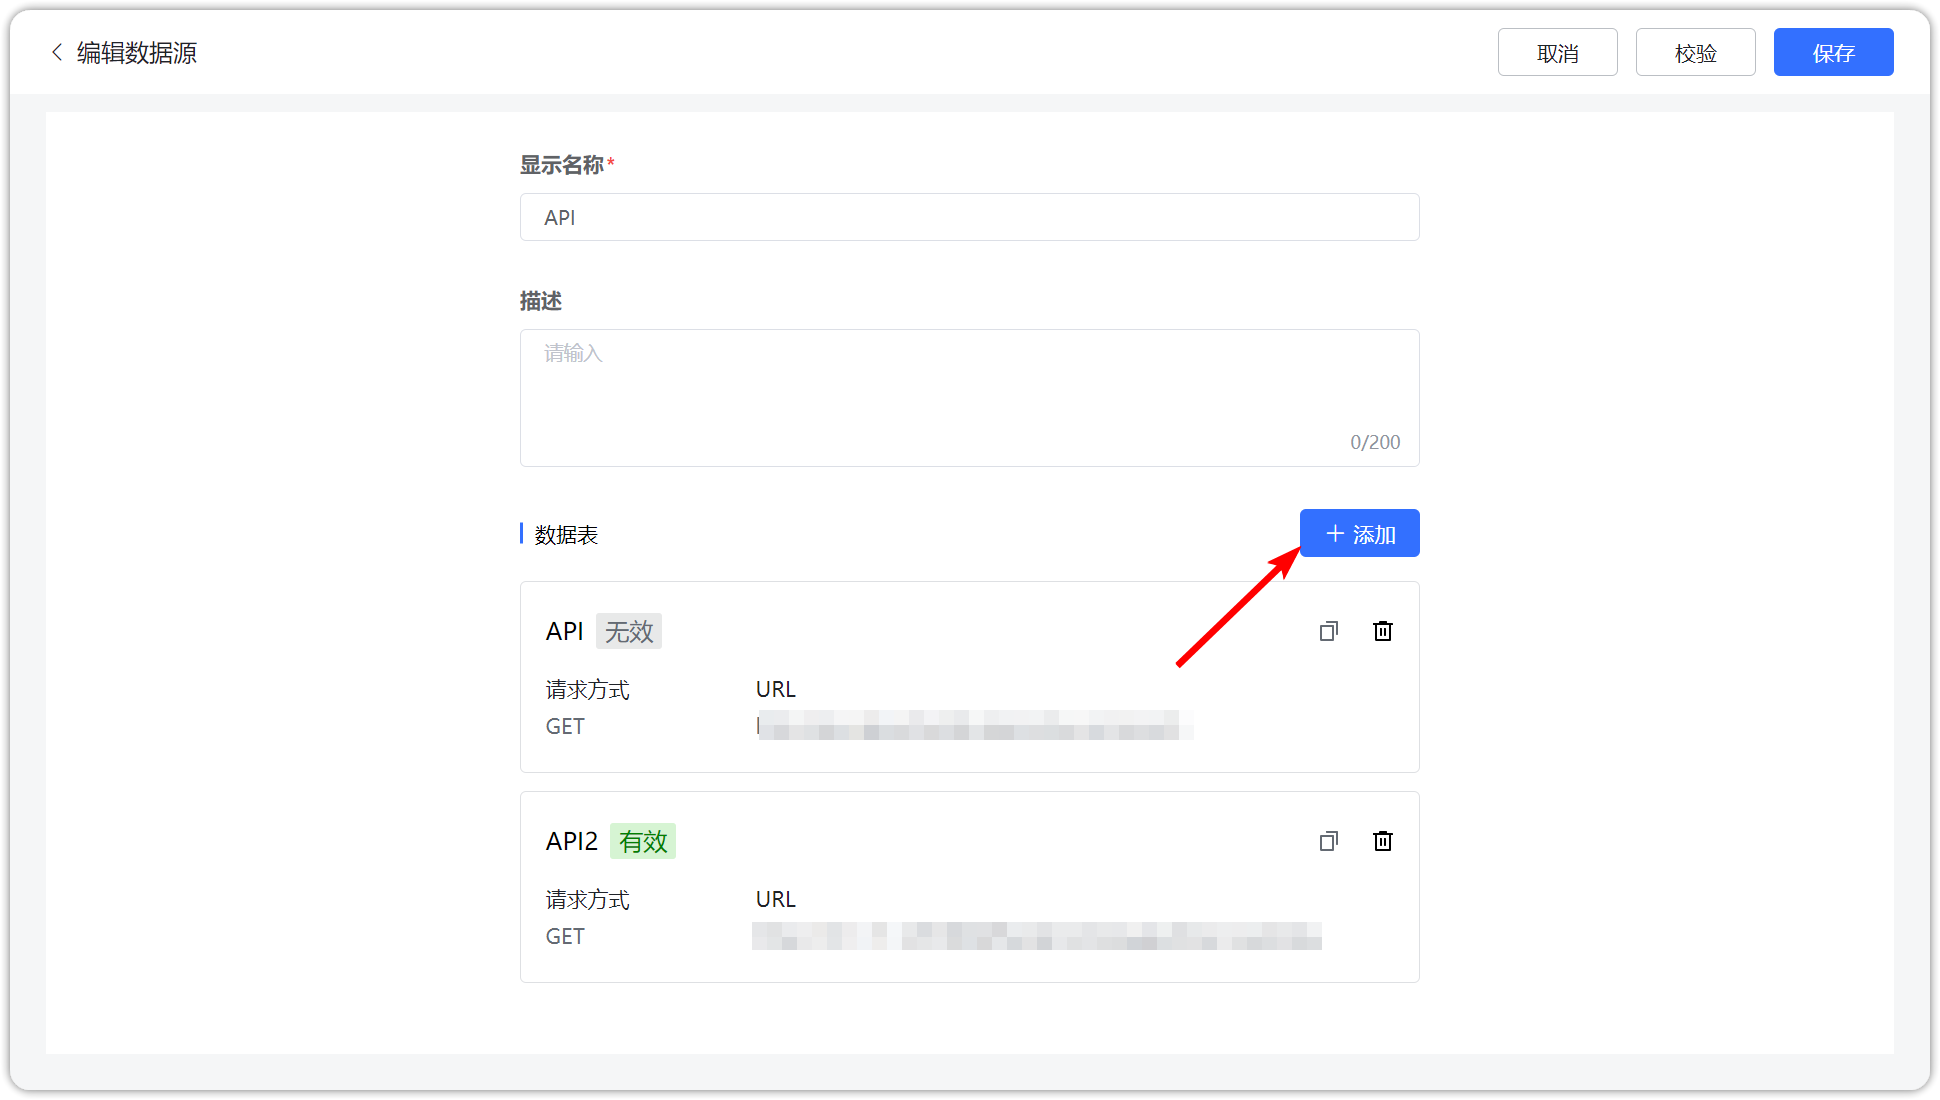
Task: Click the plus icon on the 添加 button
Action: [x=1334, y=533]
